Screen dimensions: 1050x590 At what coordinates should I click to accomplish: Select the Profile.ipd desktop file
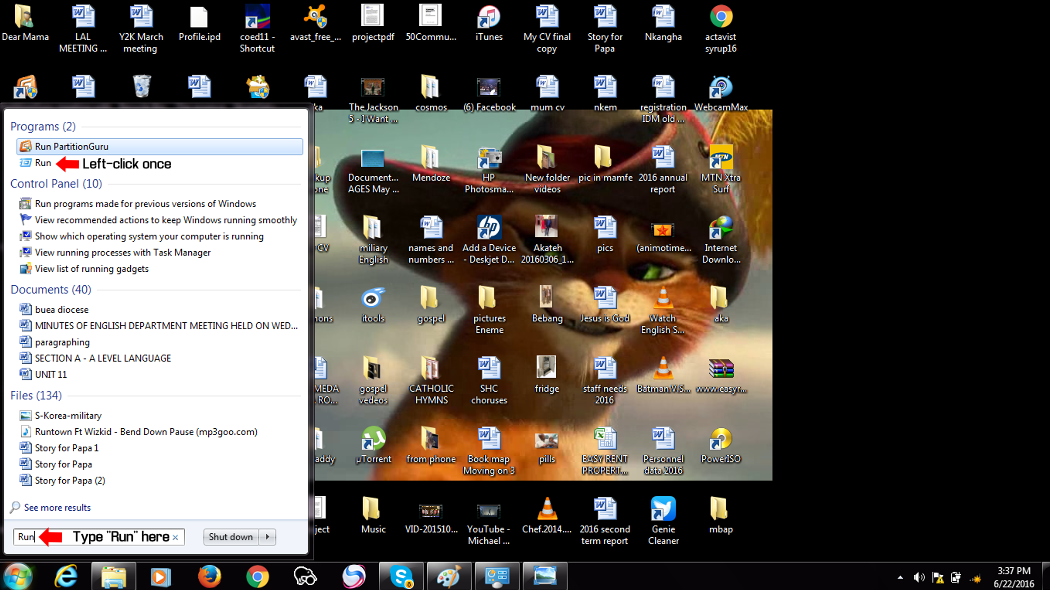point(200,24)
